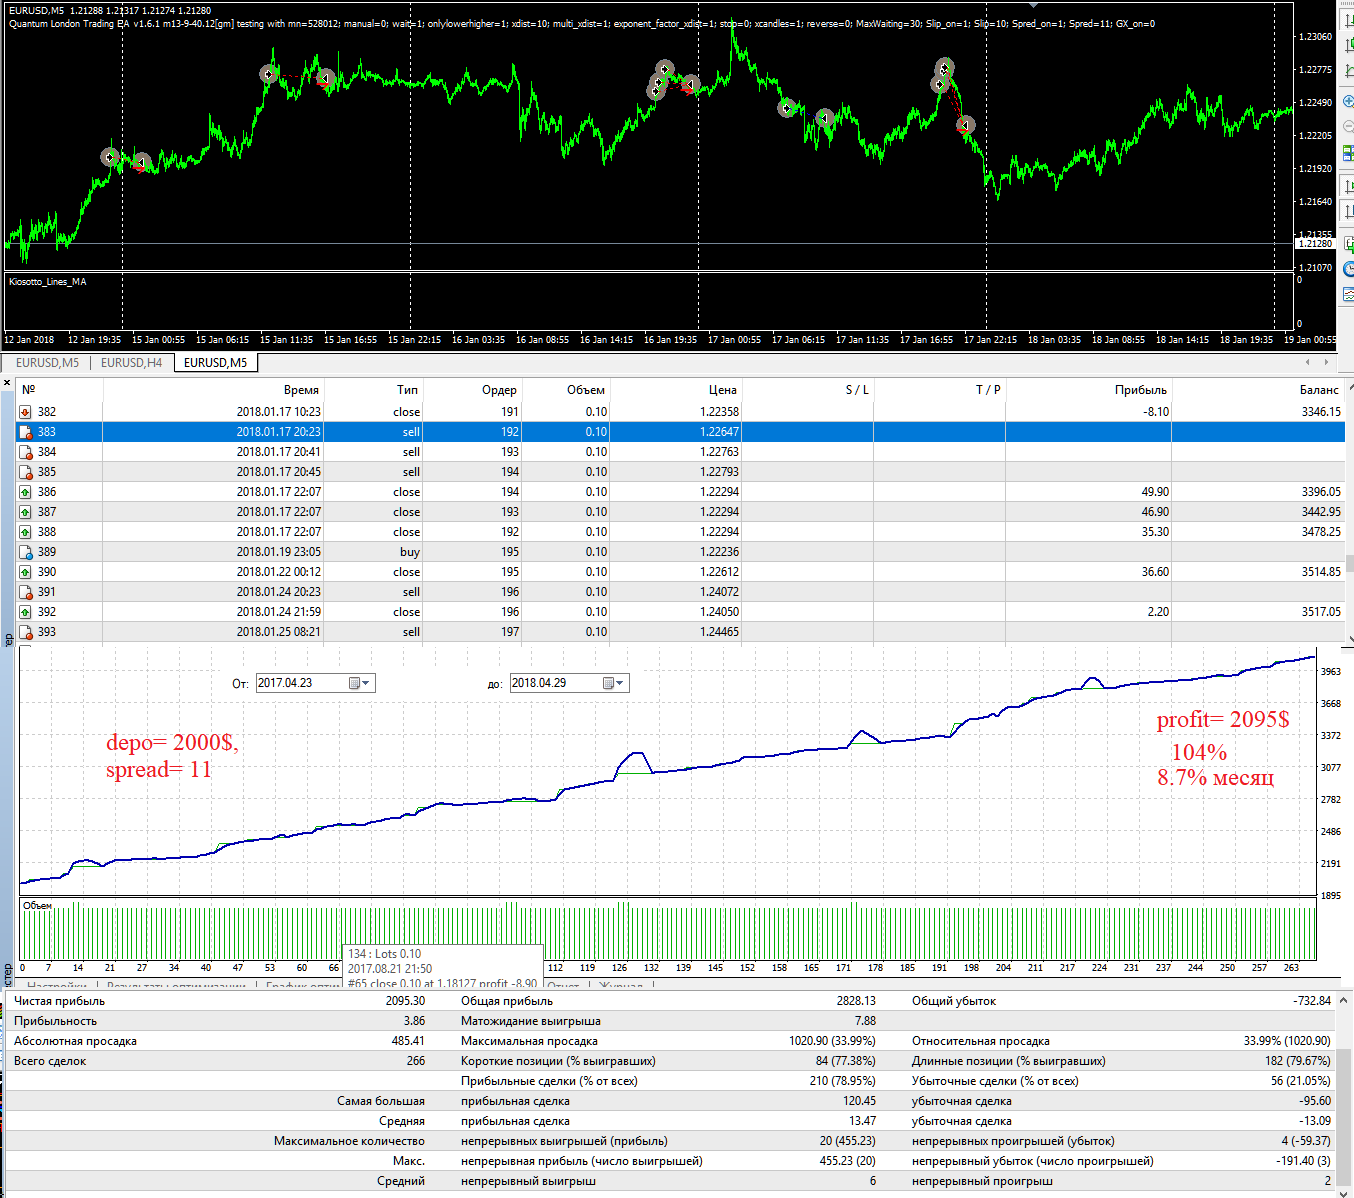
Task: Click the sell-order icon on row 393
Action: [26, 632]
